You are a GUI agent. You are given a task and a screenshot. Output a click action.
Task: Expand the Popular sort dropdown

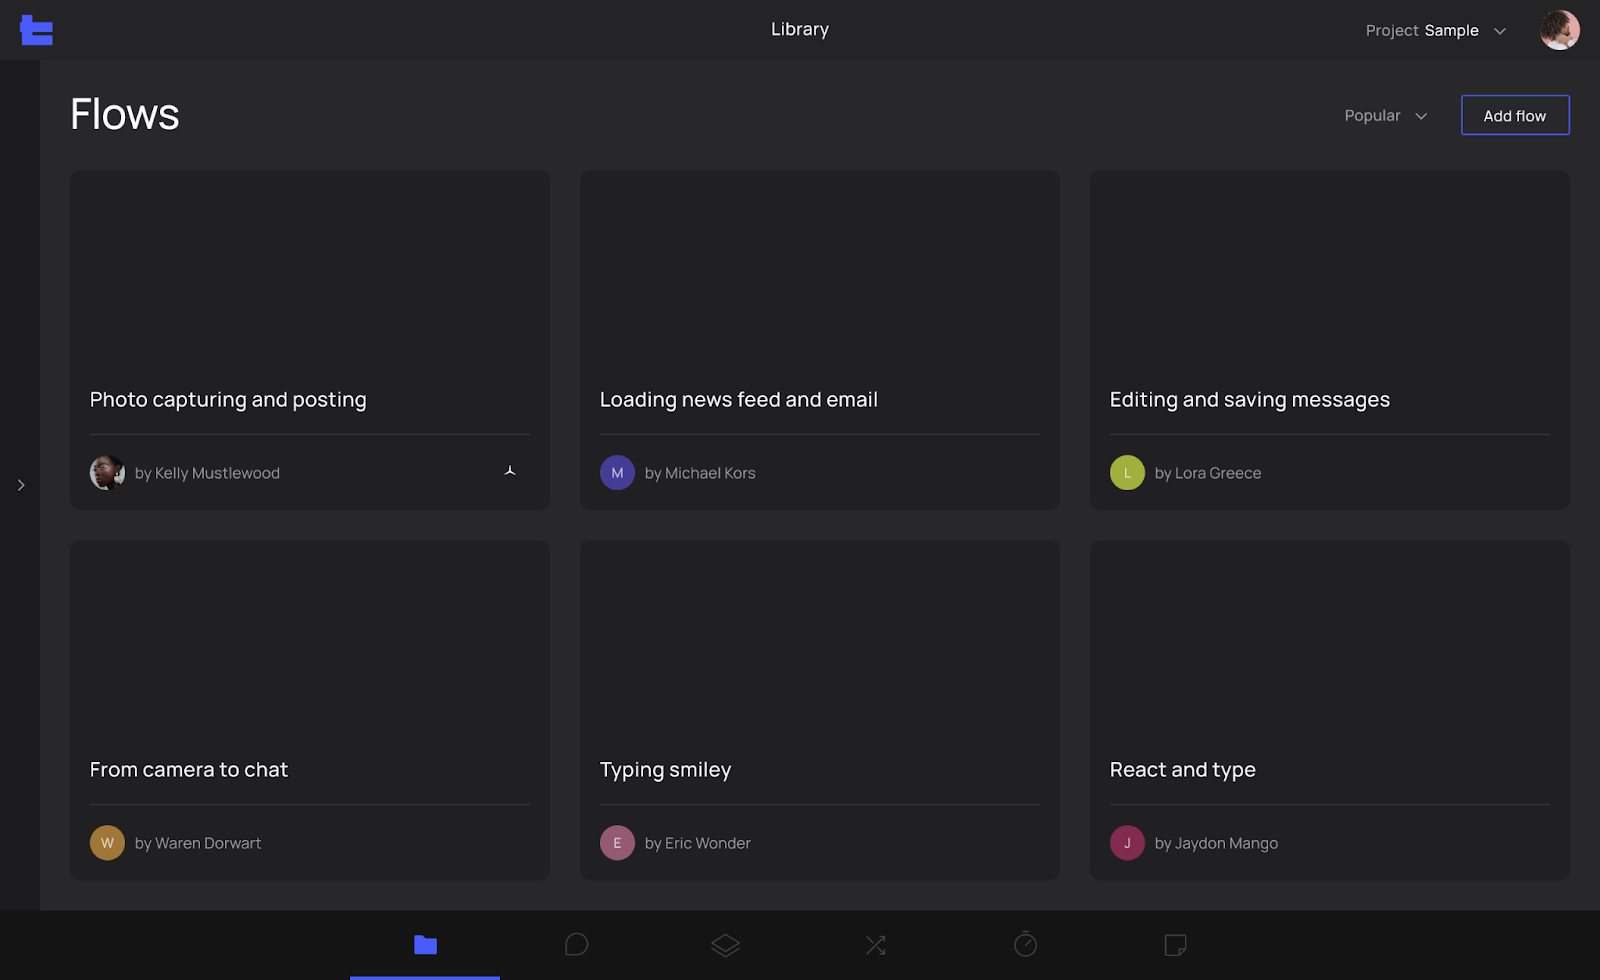coord(1385,116)
